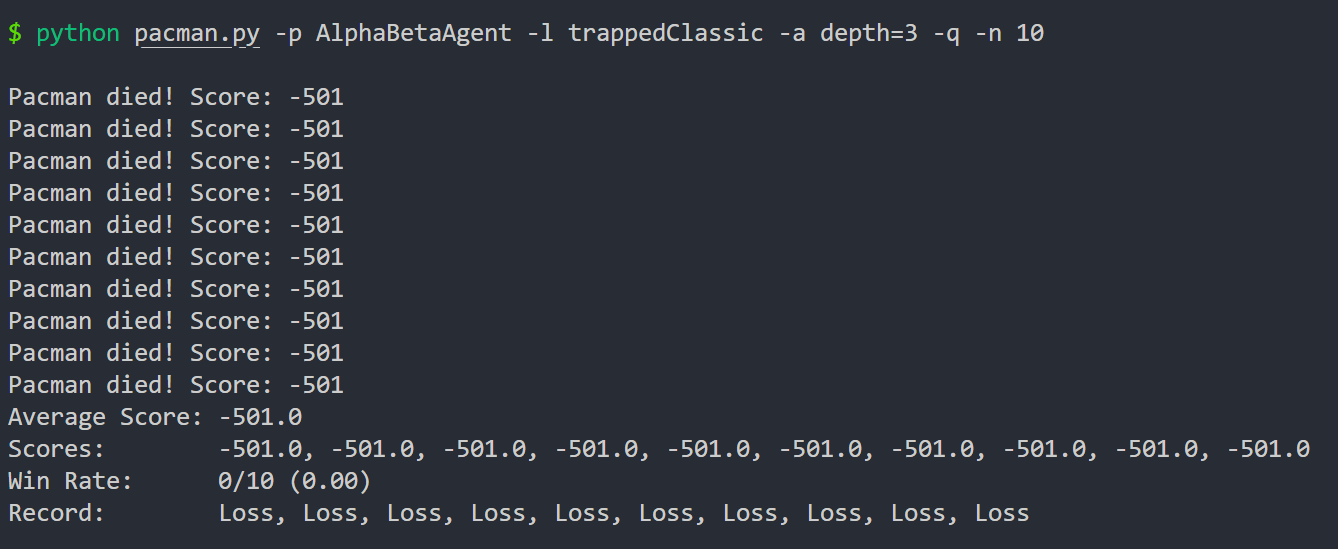Click the green dollar prompt symbol
Screen dimensions: 1338x549
point(15,34)
